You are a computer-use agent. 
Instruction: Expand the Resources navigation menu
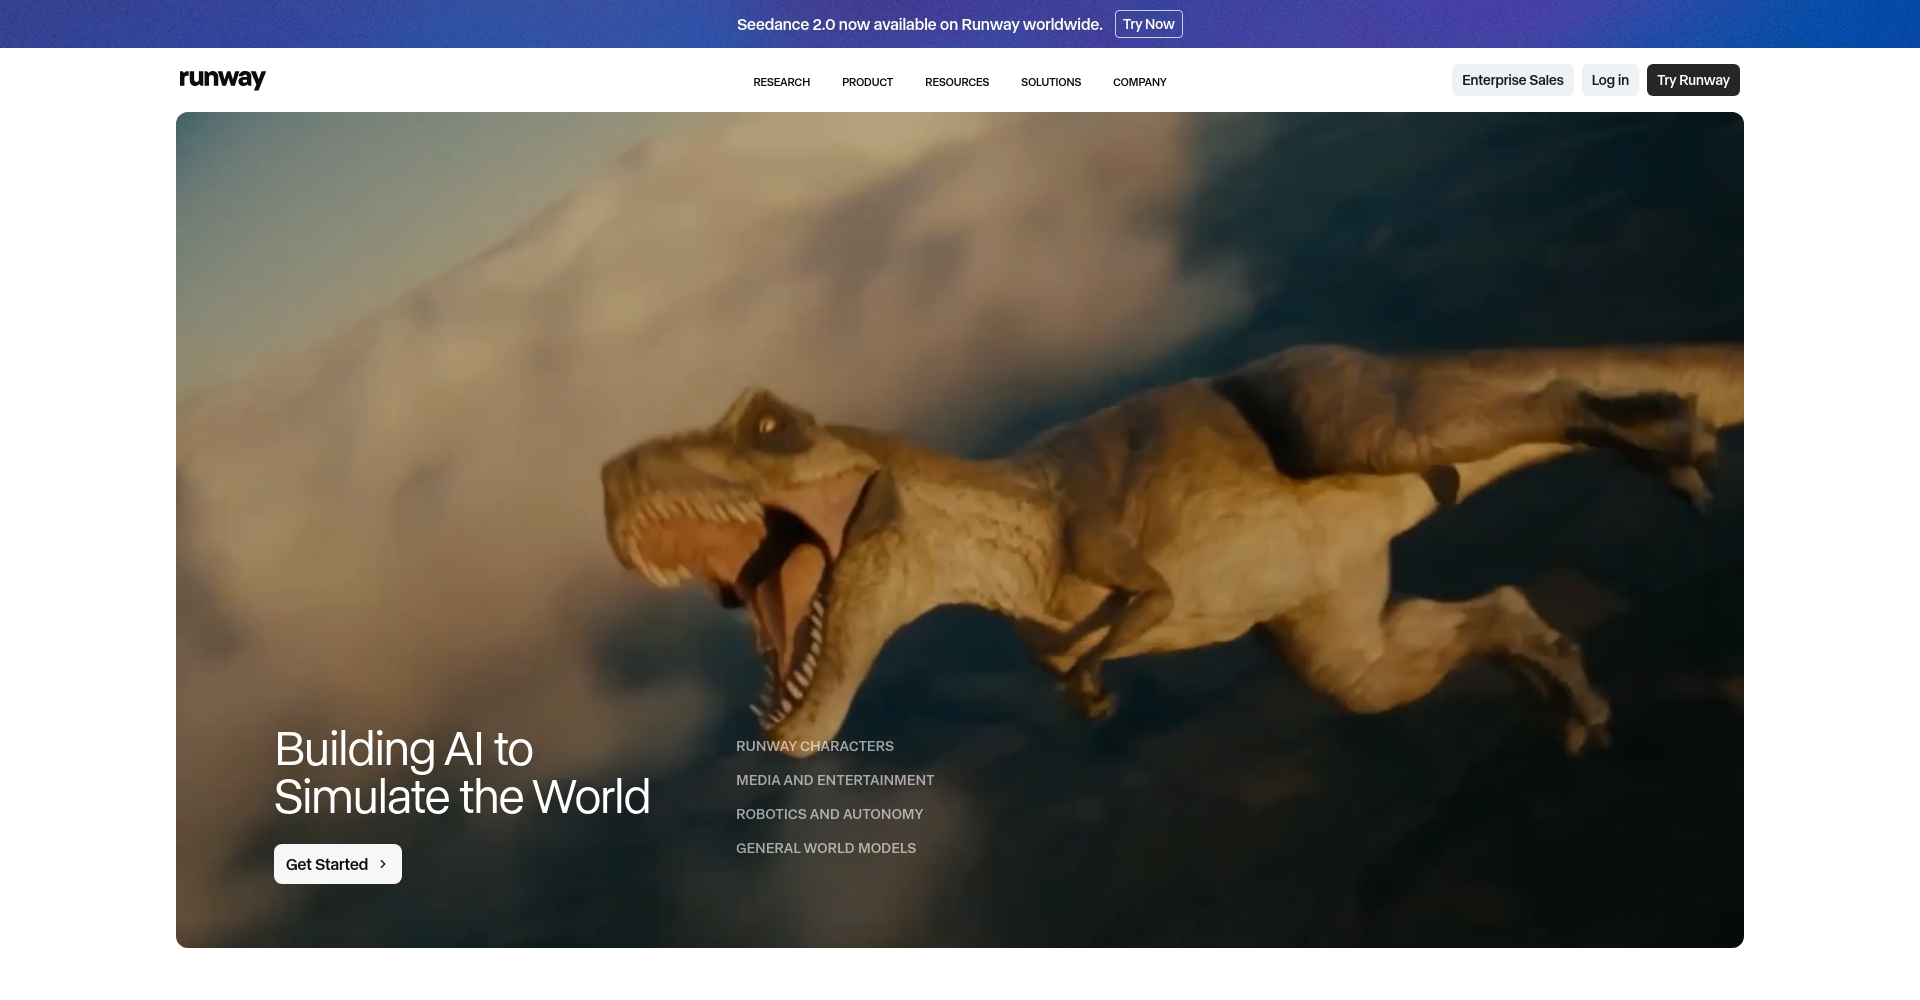(x=956, y=82)
